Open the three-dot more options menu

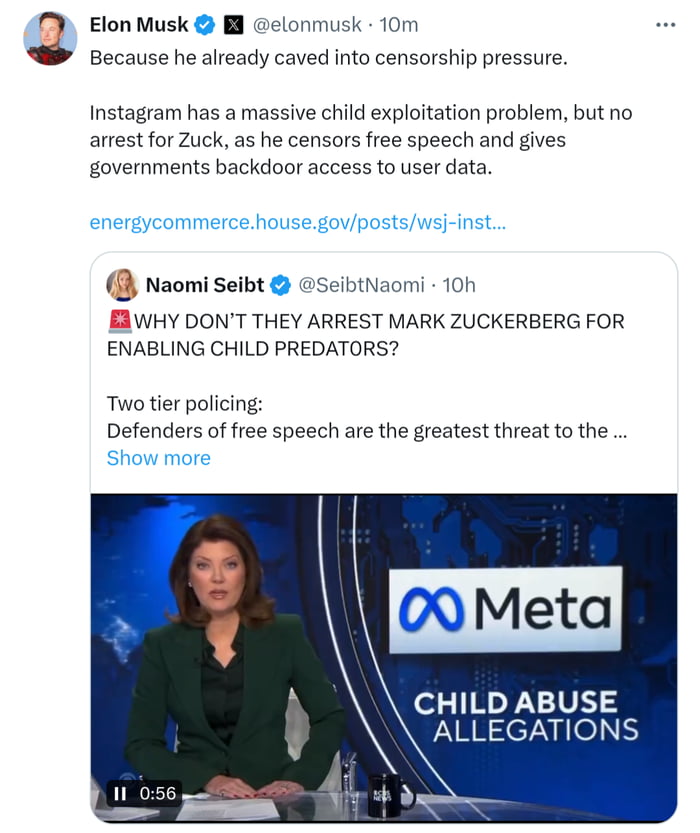point(665,25)
